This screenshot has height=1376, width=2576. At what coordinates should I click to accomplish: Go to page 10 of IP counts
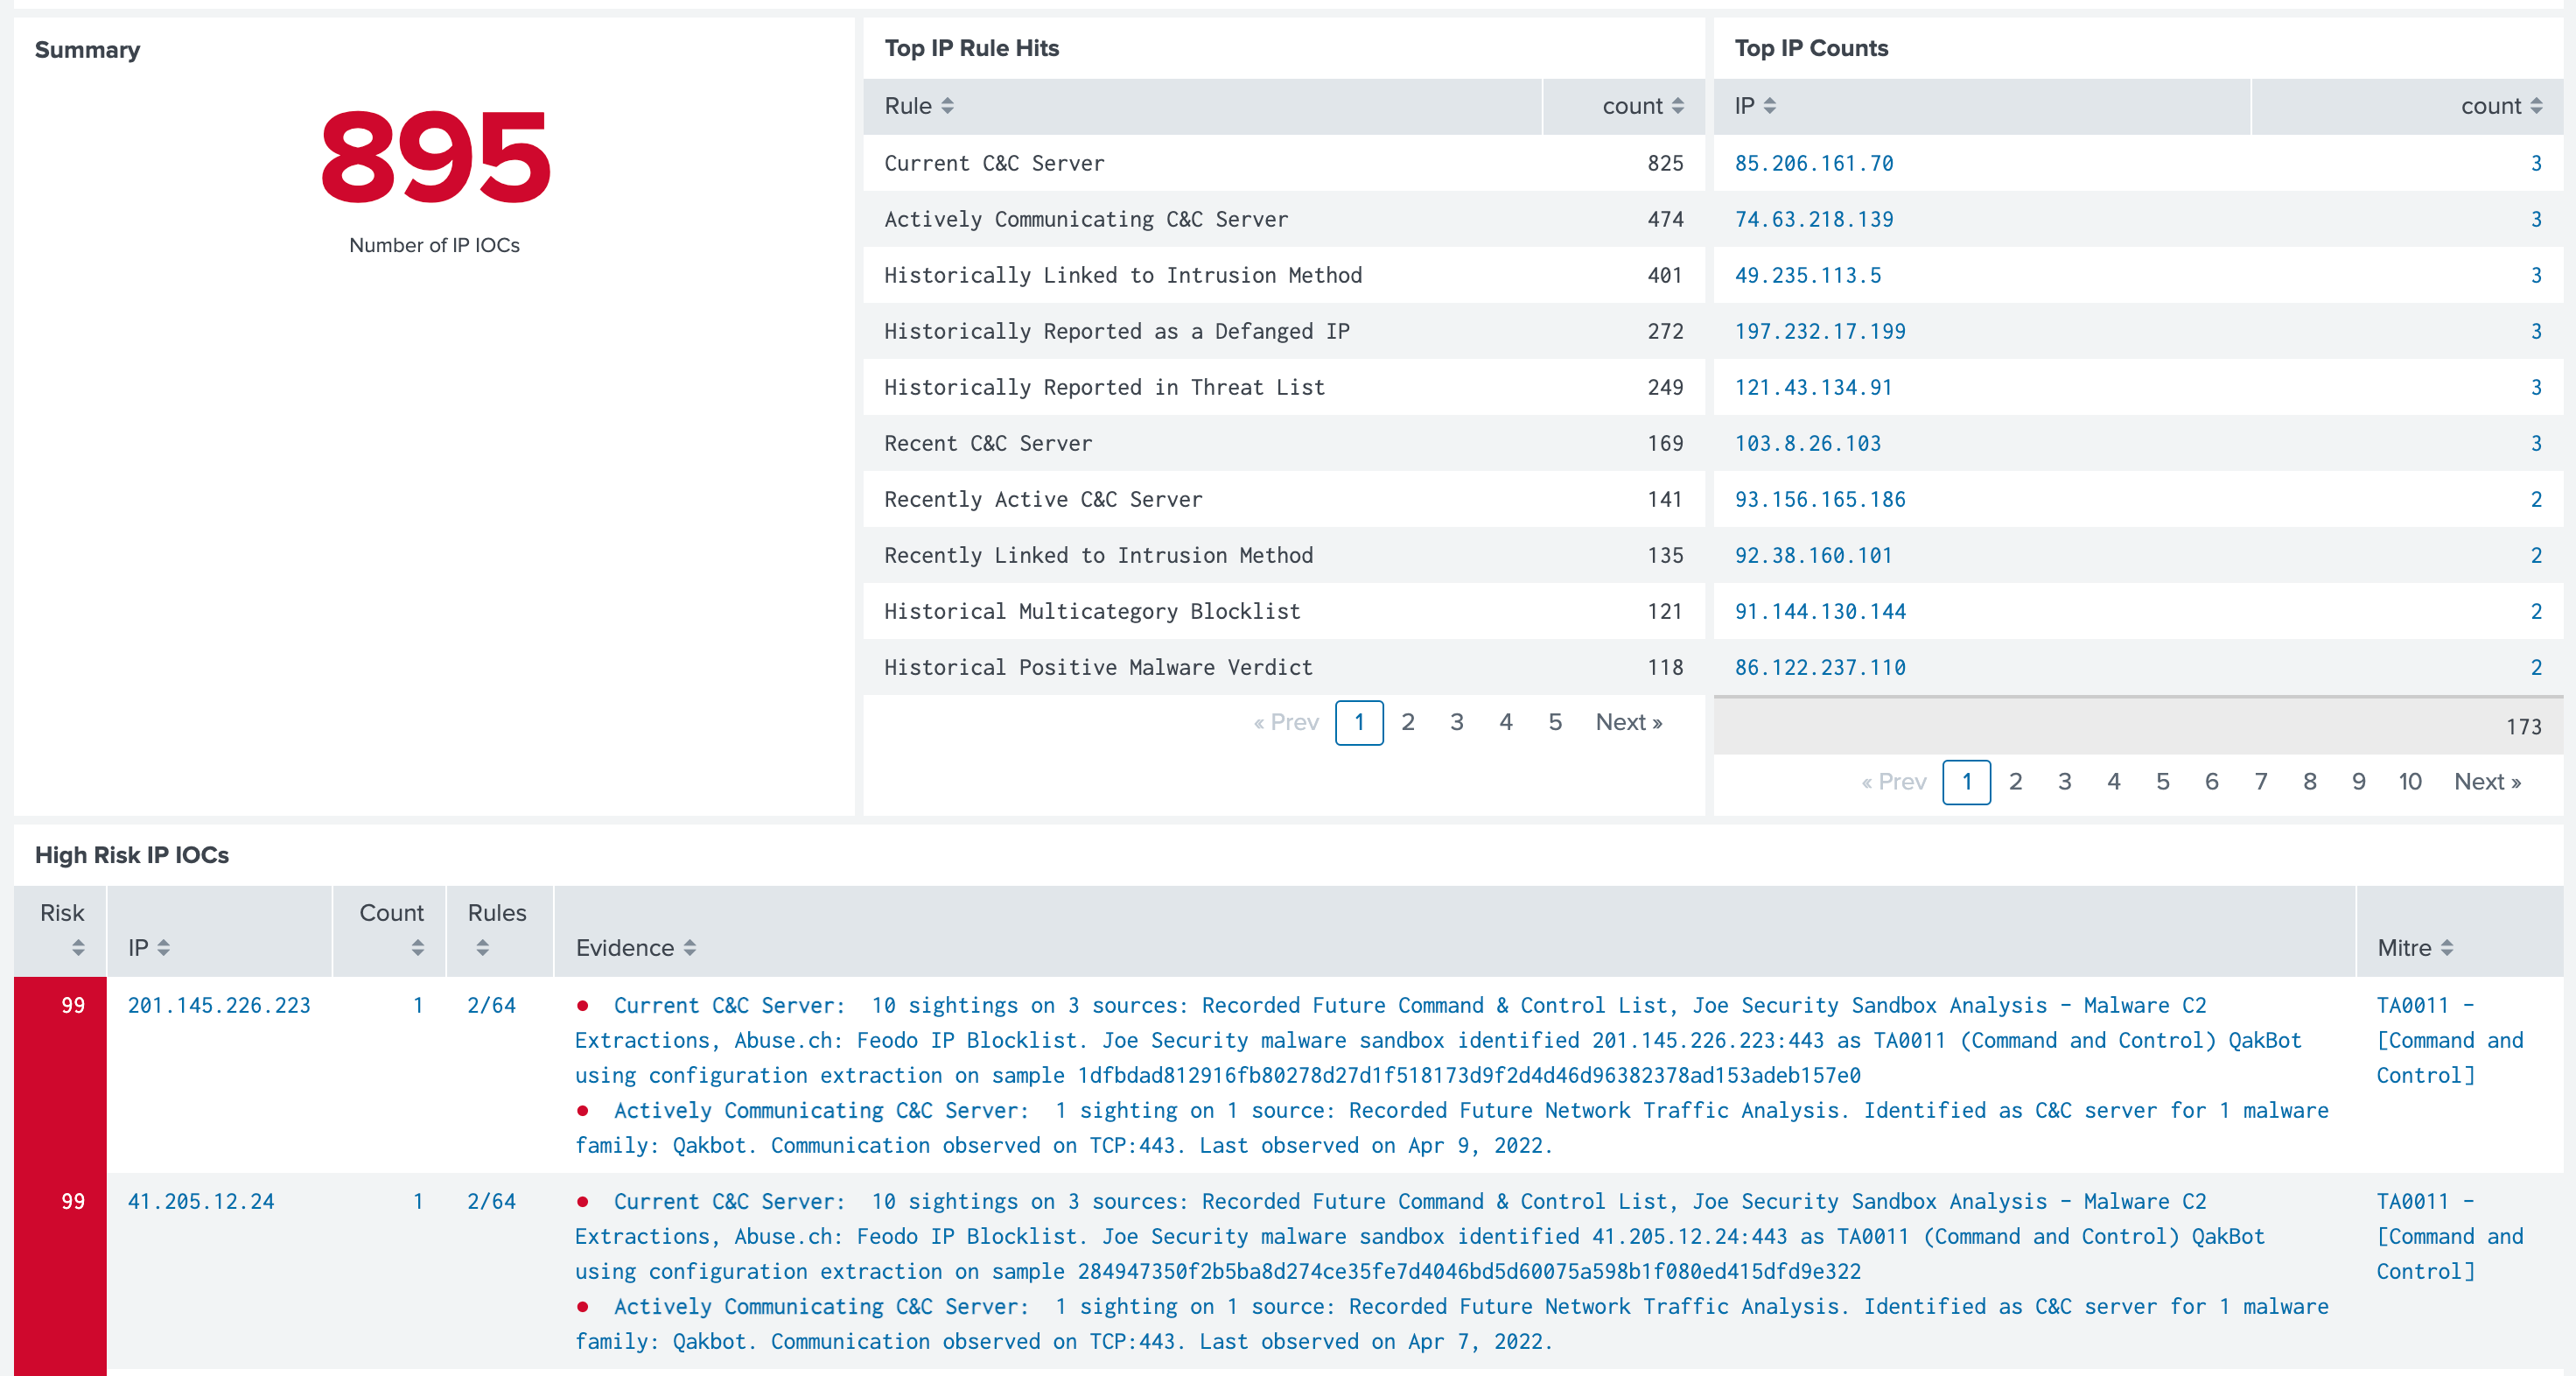[x=2409, y=781]
